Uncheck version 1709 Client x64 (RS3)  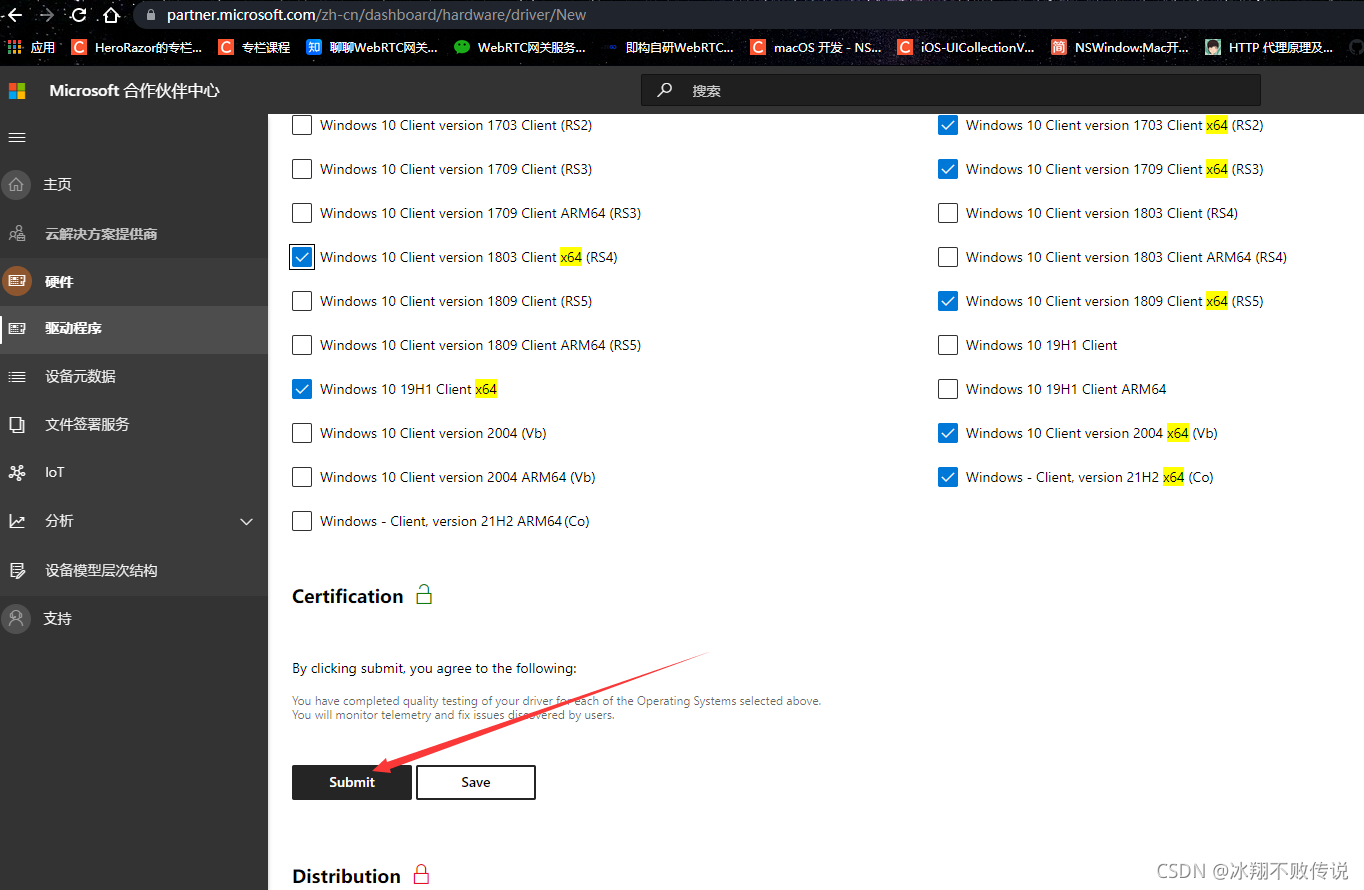pyautogui.click(x=948, y=169)
